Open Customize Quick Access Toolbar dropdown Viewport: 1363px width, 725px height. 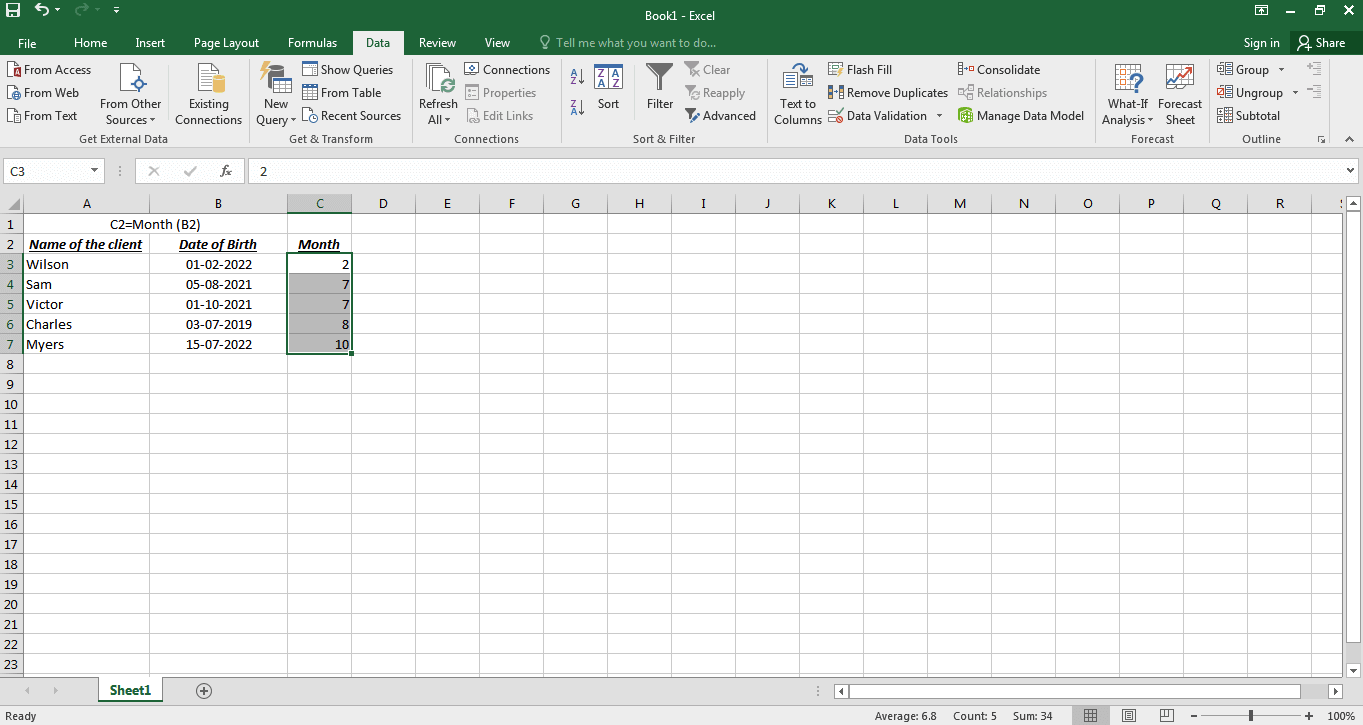coord(116,10)
